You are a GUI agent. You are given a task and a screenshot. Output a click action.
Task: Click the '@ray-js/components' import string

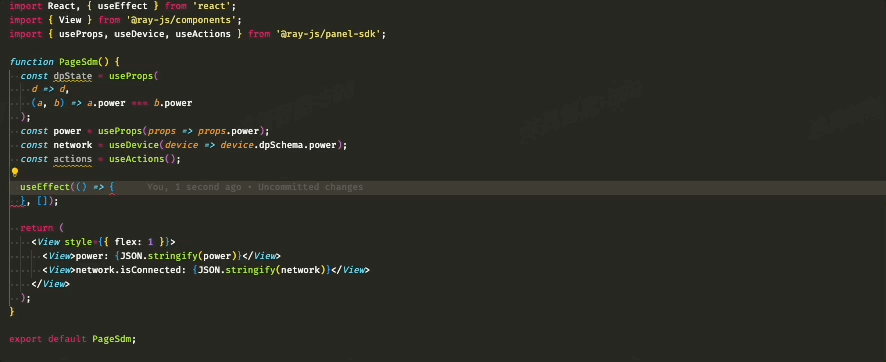[x=181, y=20]
